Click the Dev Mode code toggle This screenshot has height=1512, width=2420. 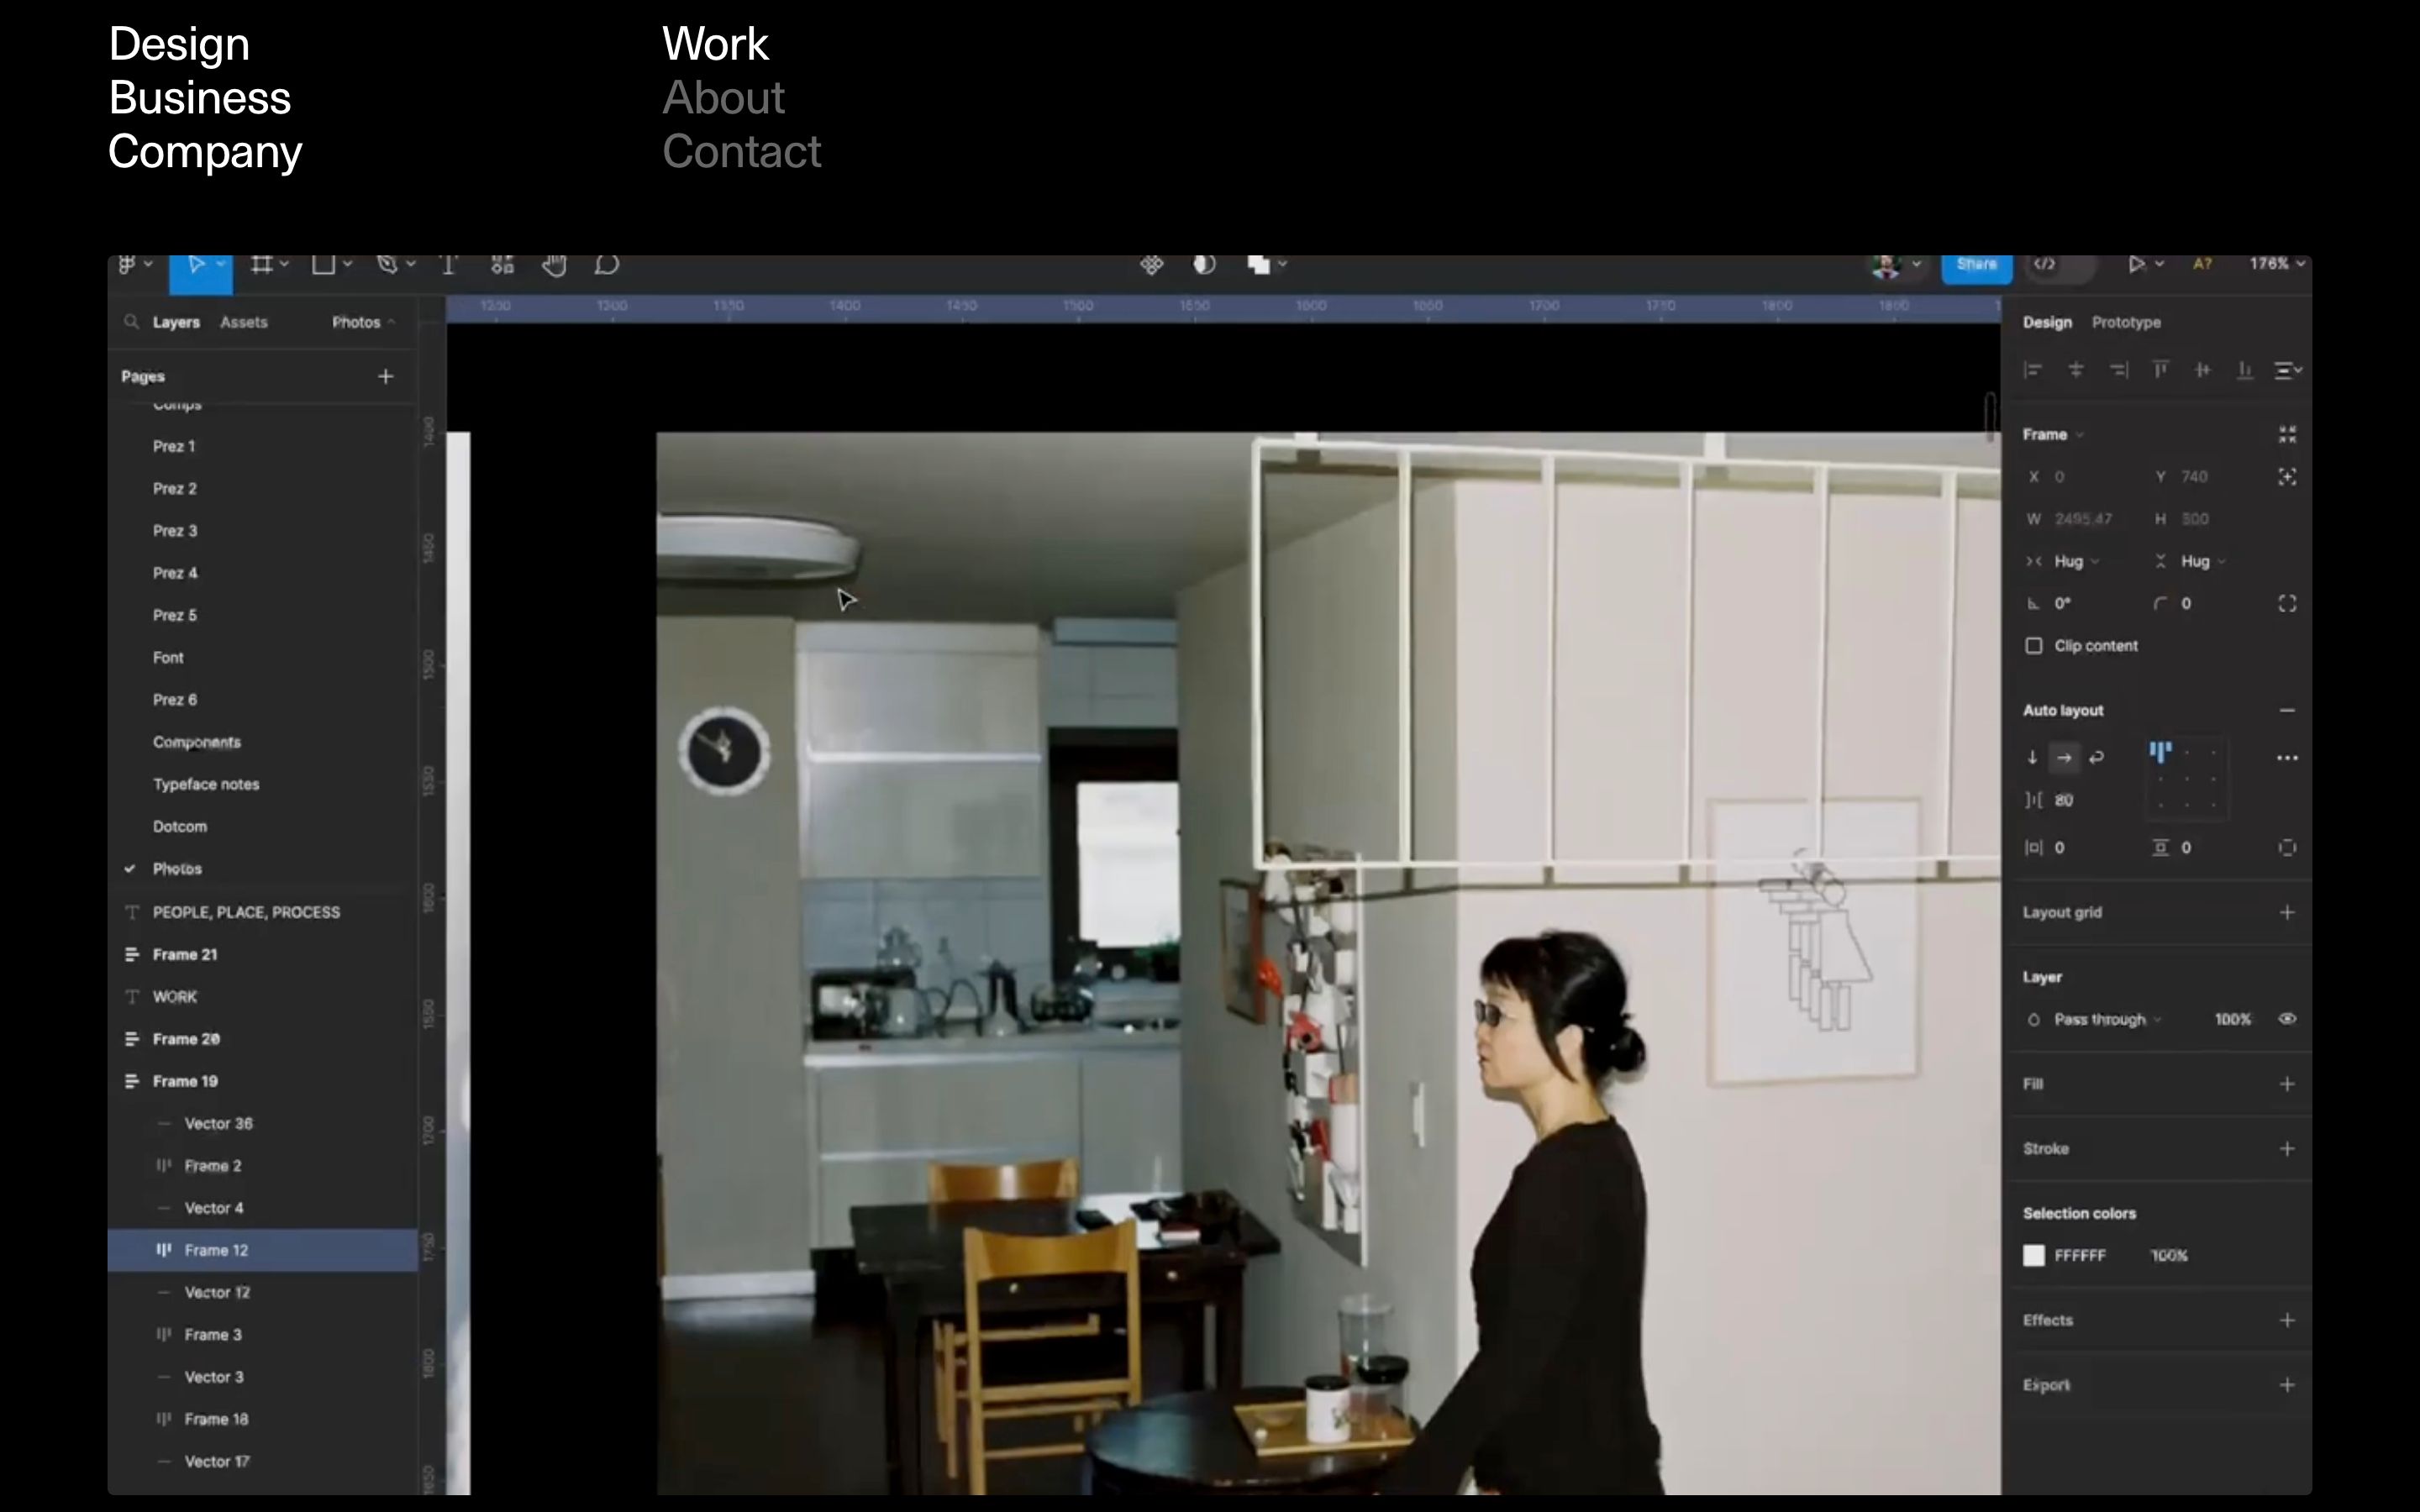click(x=2045, y=264)
